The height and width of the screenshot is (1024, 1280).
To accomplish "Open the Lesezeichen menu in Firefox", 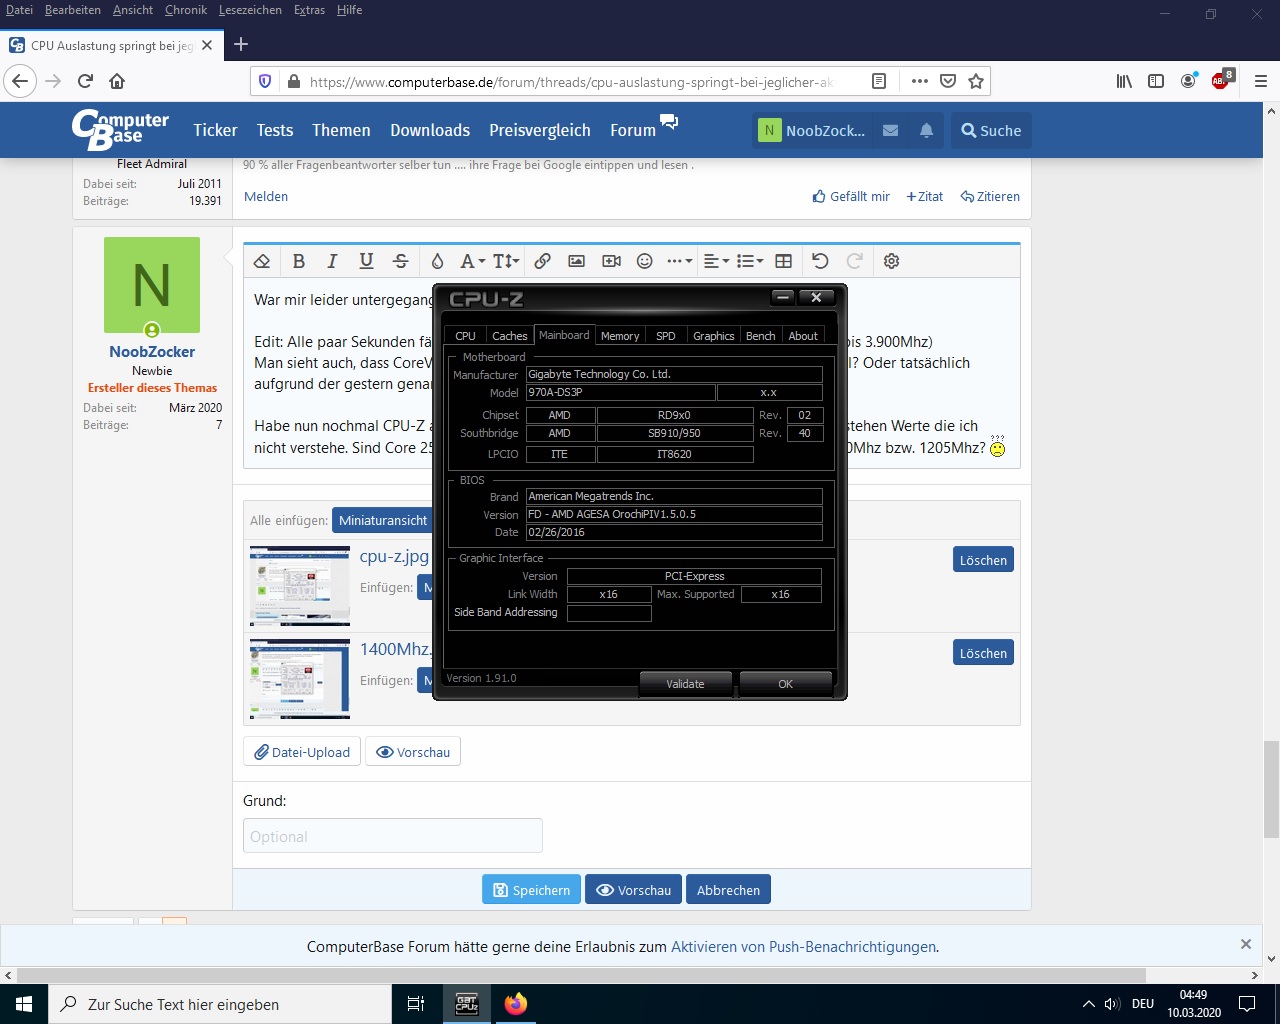I will click(x=250, y=10).
